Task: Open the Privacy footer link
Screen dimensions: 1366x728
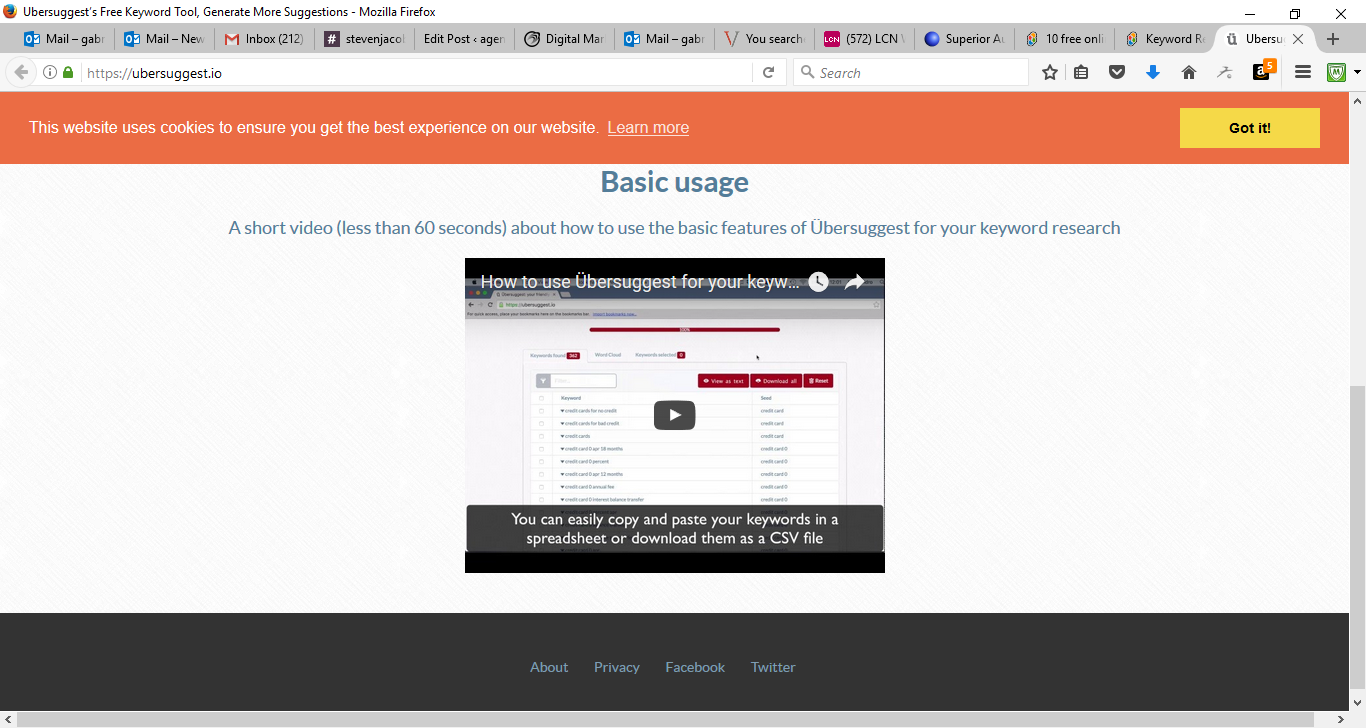Action: [616, 667]
